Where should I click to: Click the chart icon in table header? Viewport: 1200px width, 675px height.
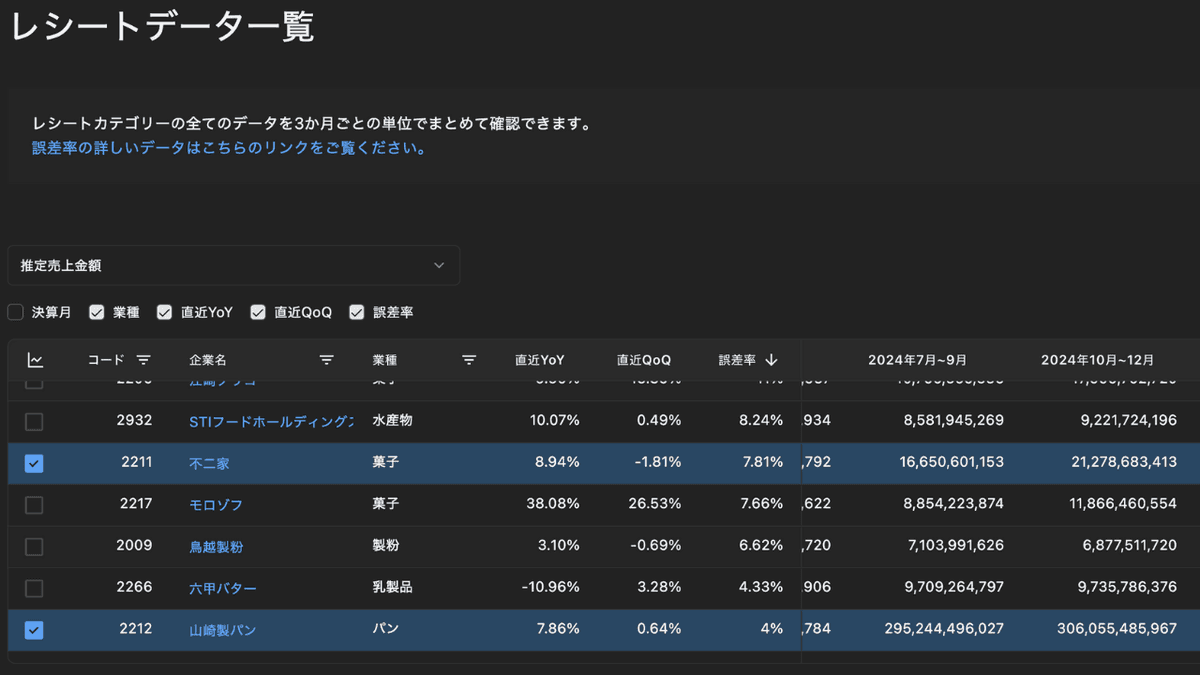(35, 360)
